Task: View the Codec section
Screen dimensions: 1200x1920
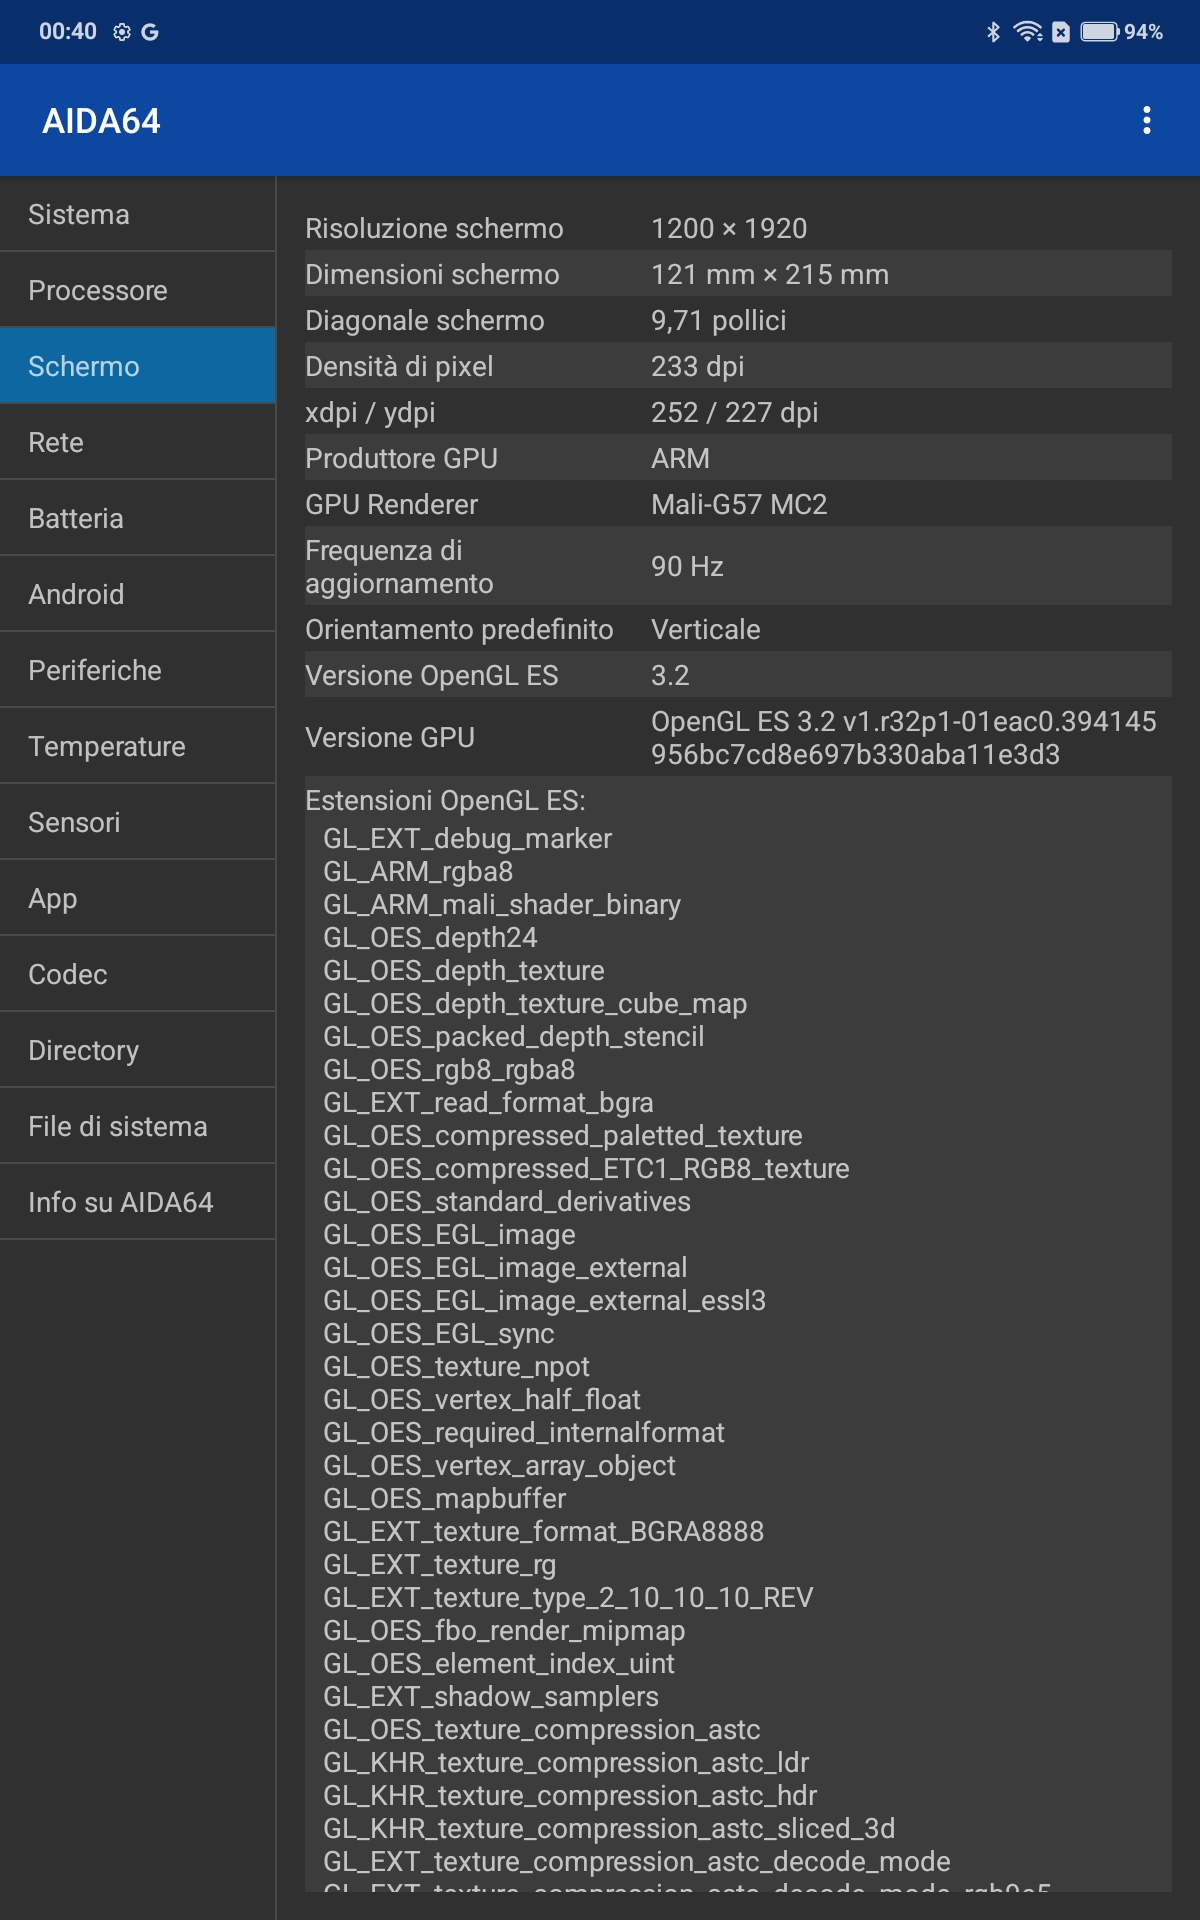Action: [138, 974]
